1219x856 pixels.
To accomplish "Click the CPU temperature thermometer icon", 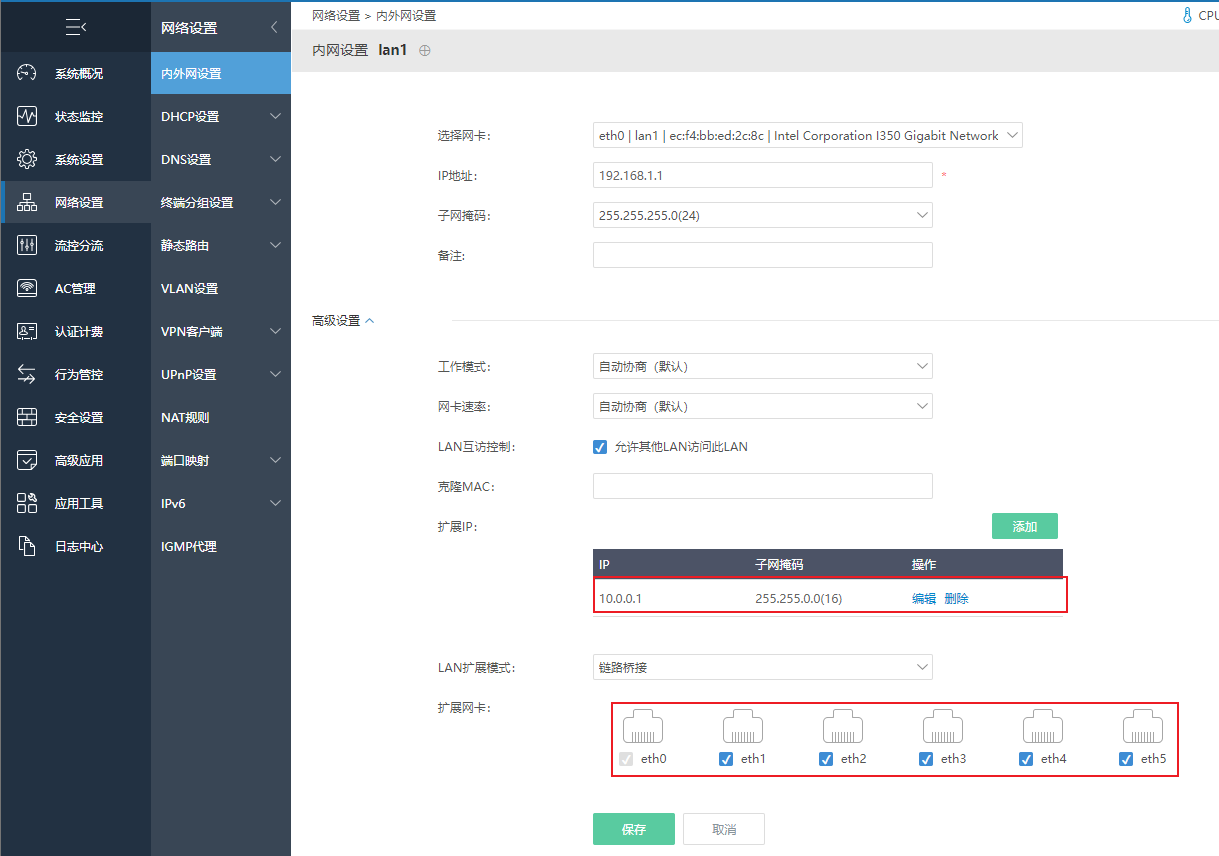I will pos(1187,15).
